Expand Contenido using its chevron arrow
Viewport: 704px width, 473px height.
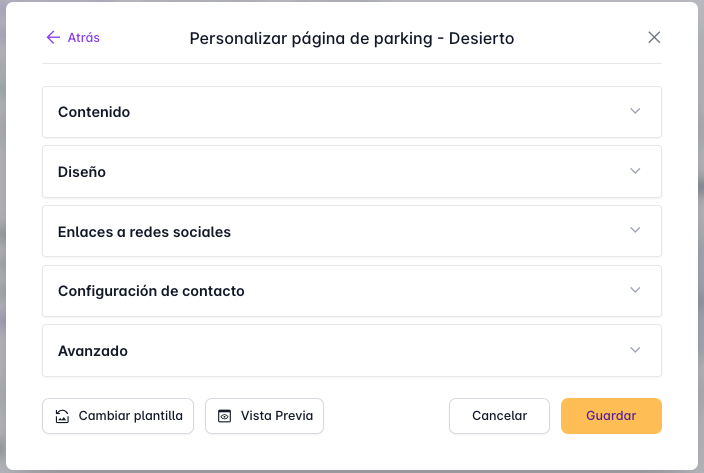tap(635, 111)
